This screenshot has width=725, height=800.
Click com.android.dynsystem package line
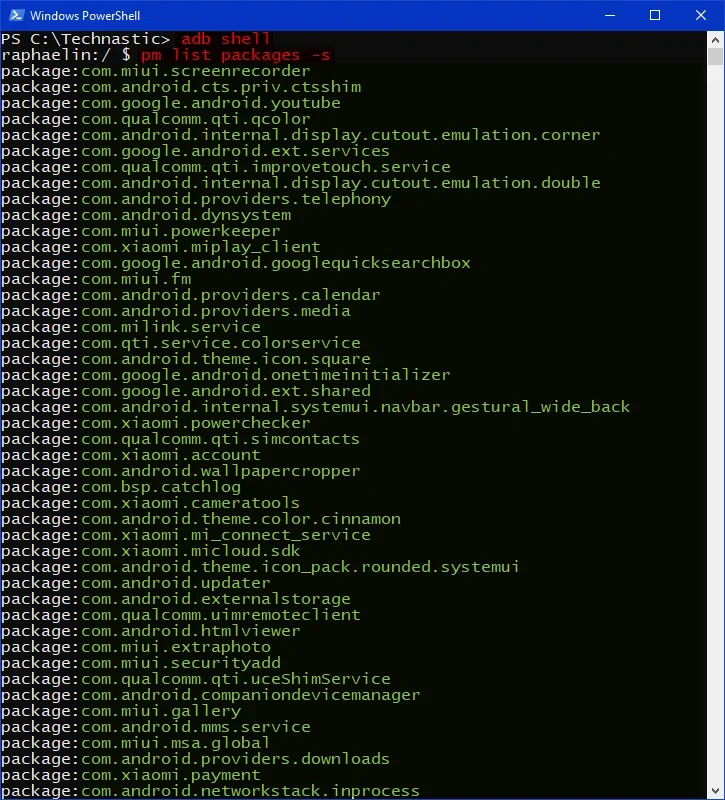click(146, 215)
